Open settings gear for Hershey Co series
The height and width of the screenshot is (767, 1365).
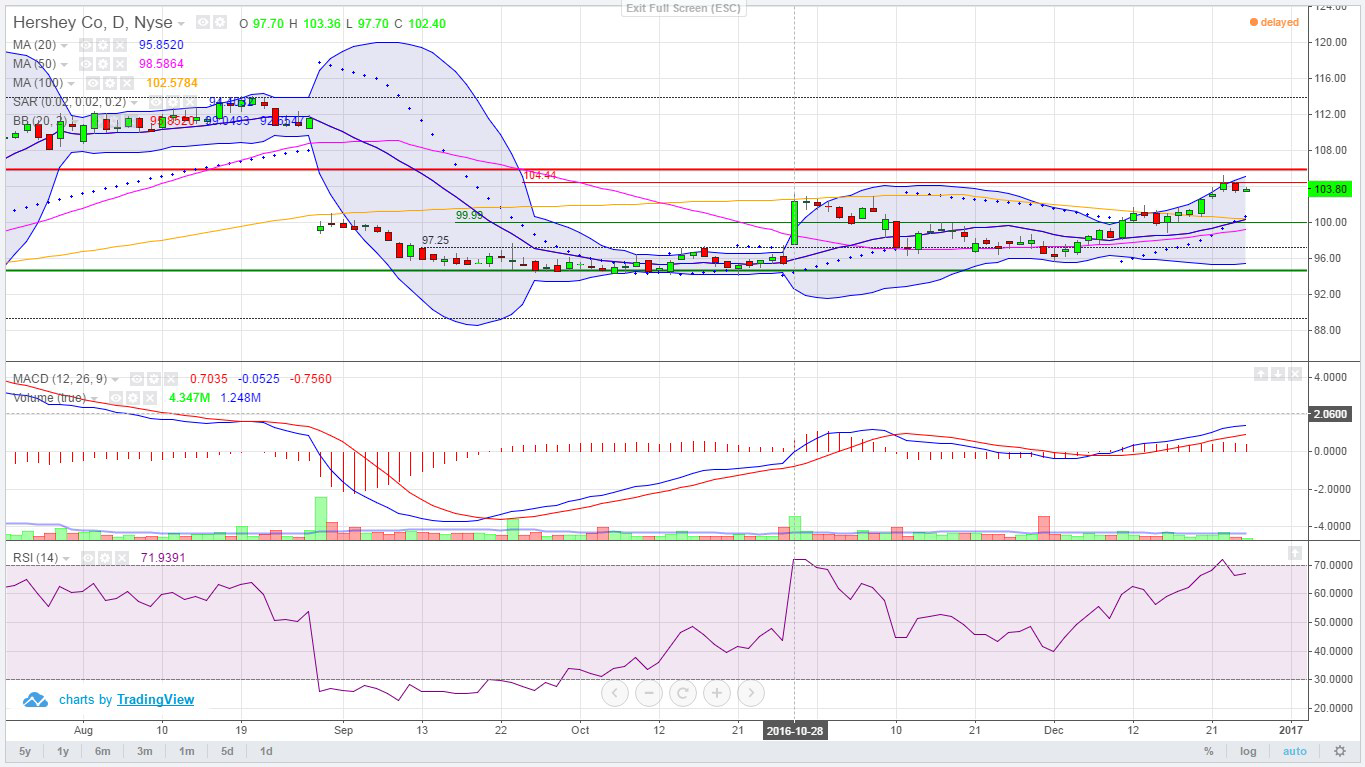pos(220,22)
